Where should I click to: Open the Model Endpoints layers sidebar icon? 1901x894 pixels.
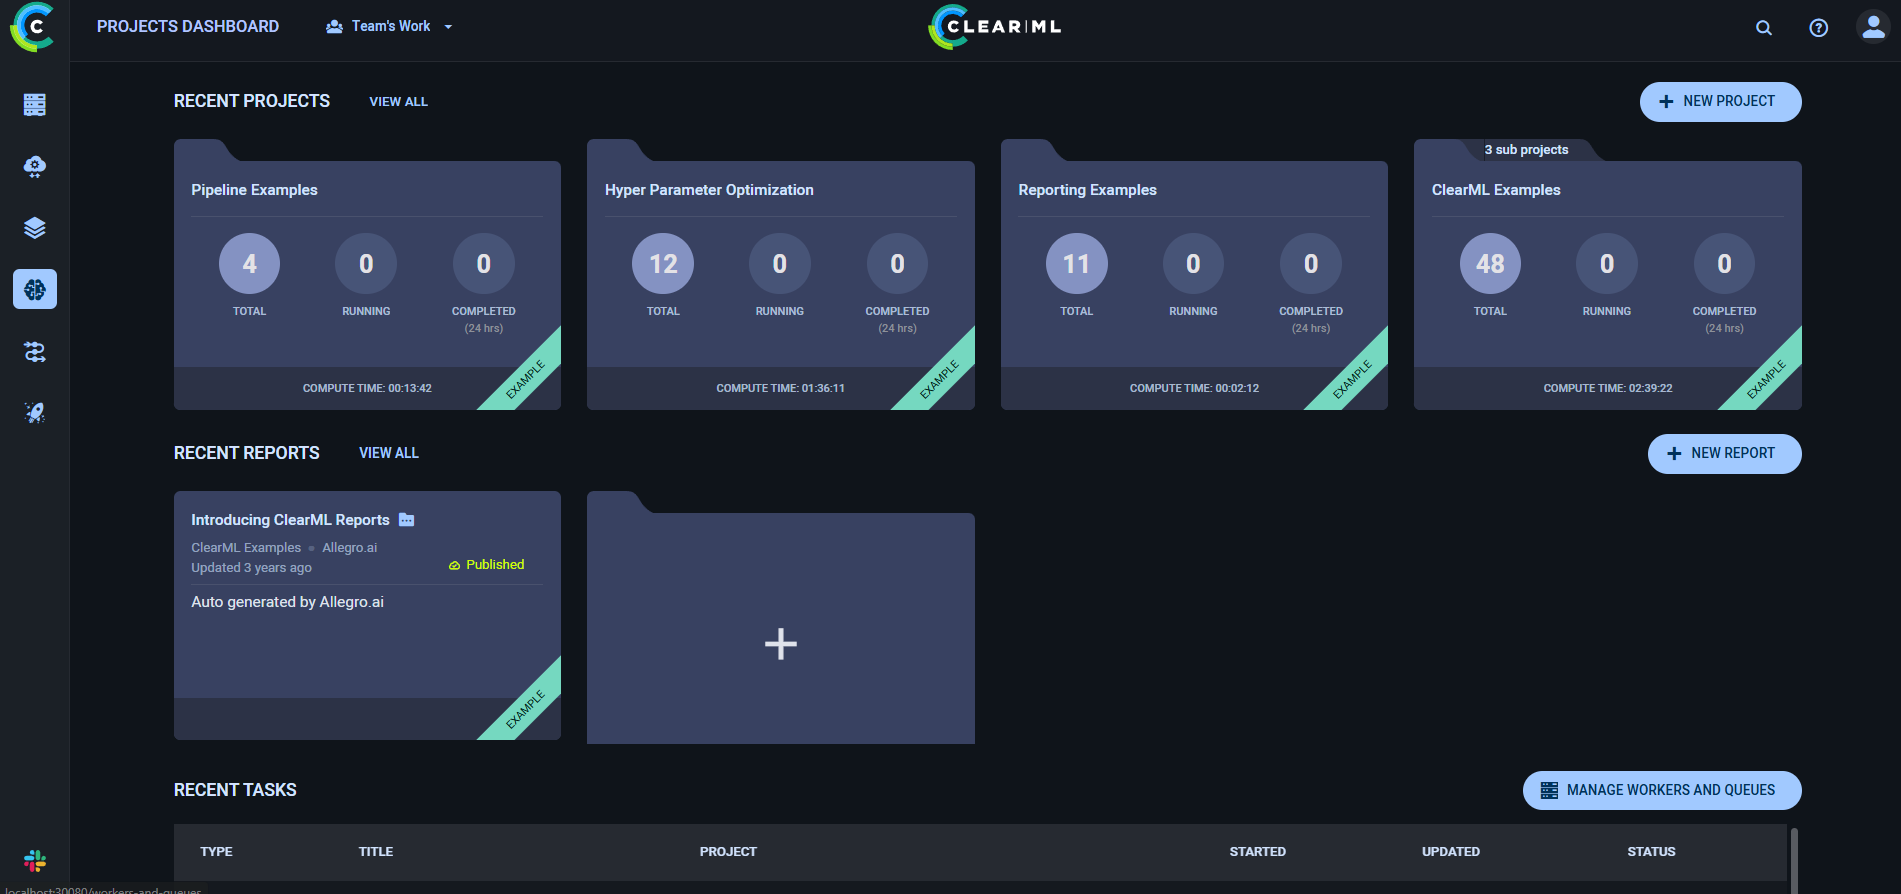click(35, 228)
